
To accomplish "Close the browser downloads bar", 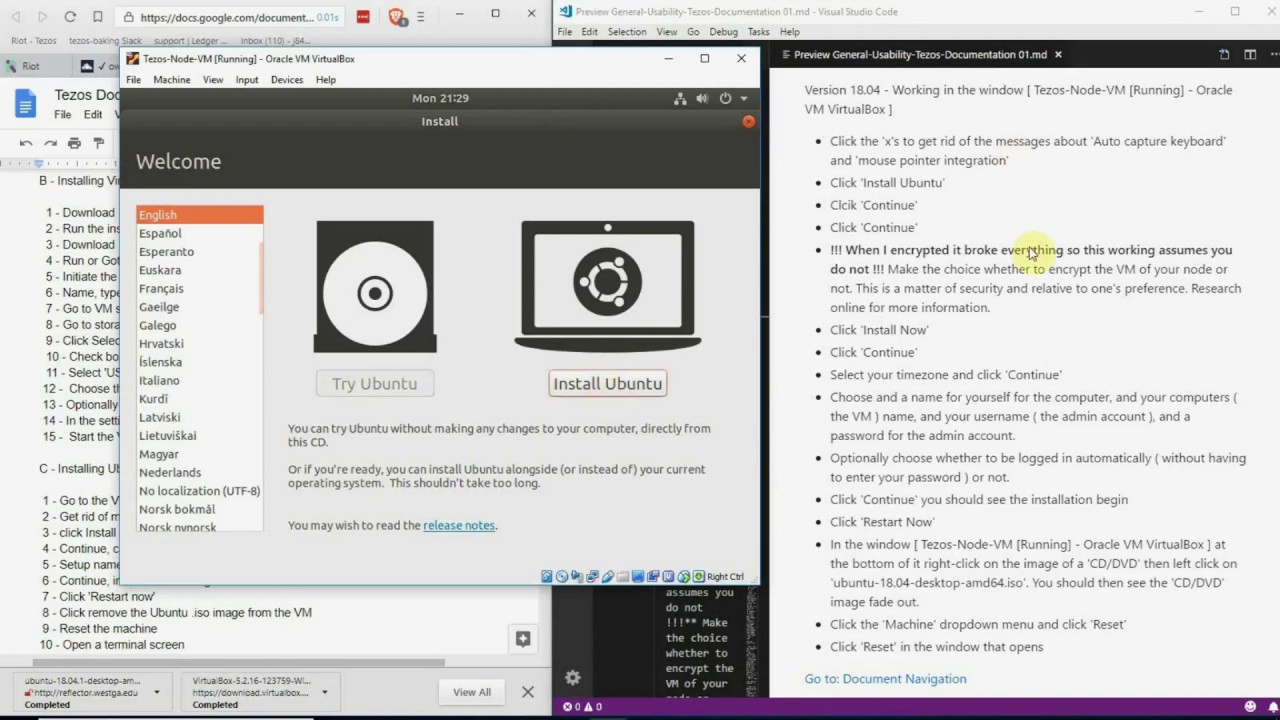I will coord(528,692).
